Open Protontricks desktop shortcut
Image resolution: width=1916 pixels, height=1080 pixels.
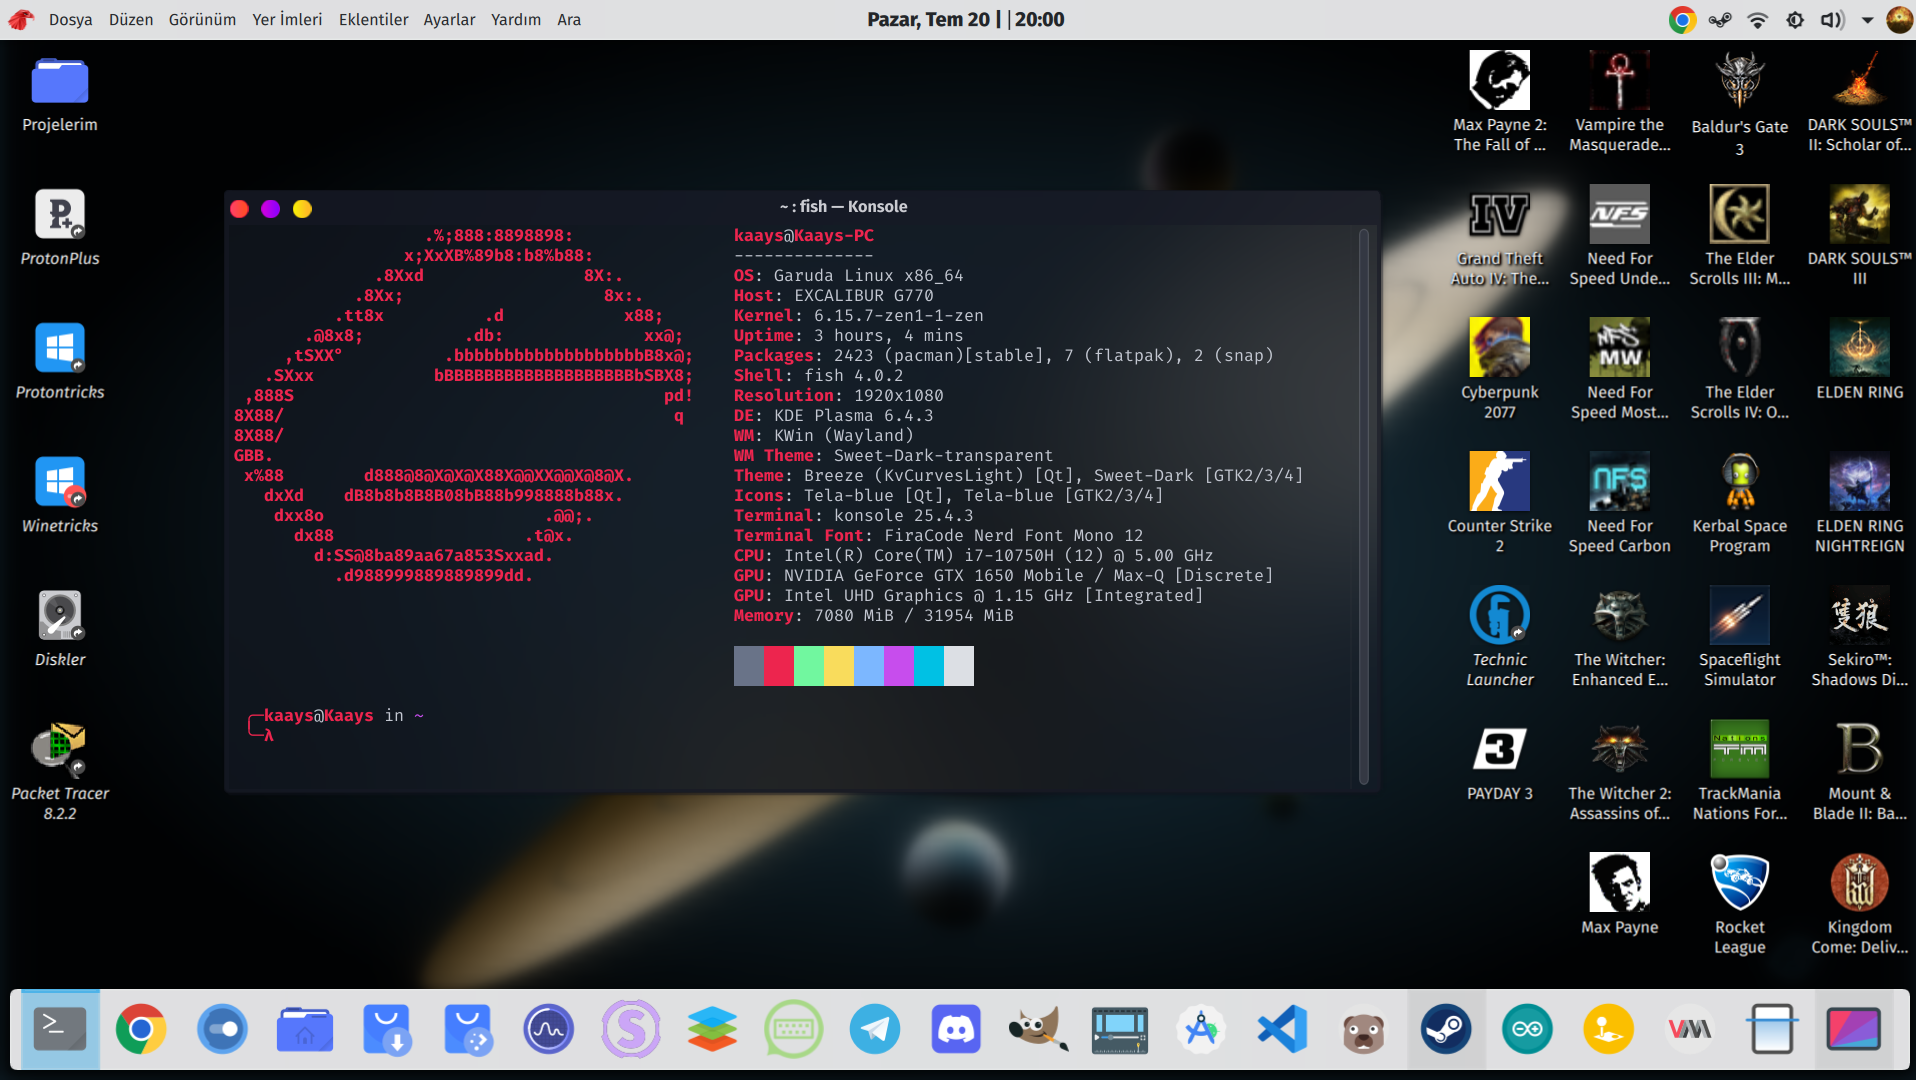[60, 362]
